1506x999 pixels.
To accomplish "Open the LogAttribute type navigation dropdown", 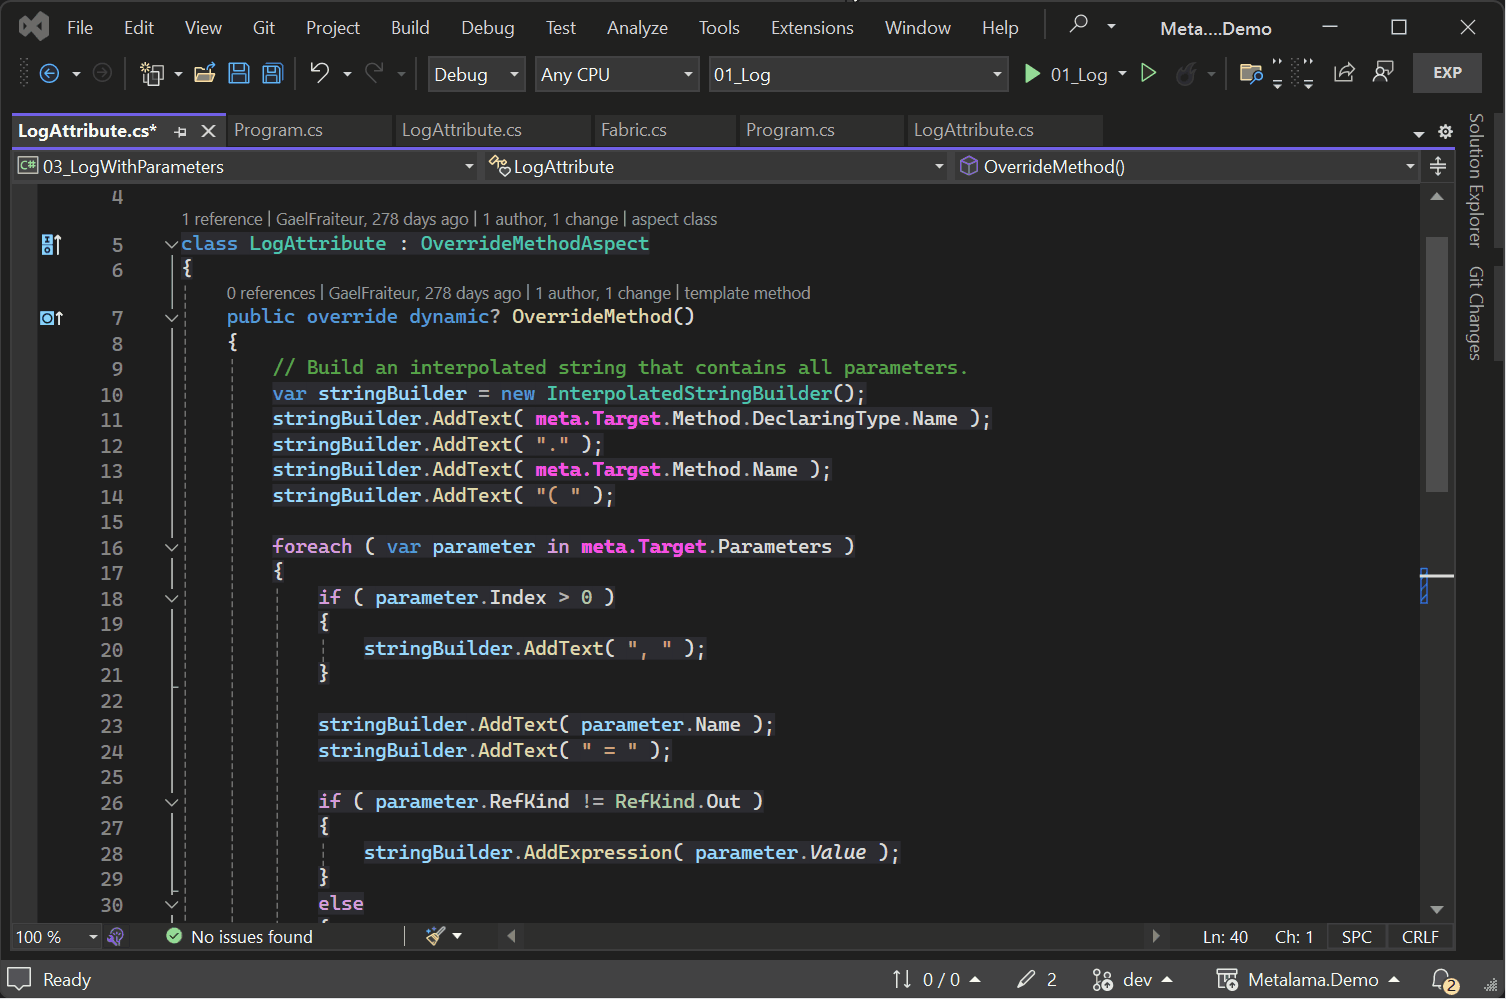I will coord(716,166).
